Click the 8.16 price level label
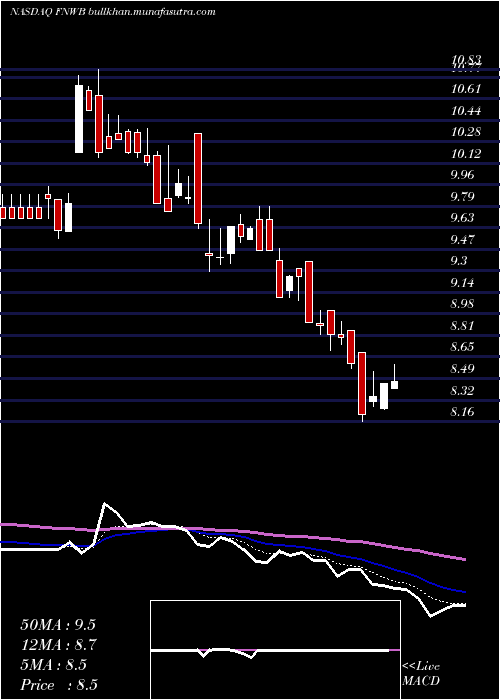This screenshot has width=500, height=700. click(462, 412)
